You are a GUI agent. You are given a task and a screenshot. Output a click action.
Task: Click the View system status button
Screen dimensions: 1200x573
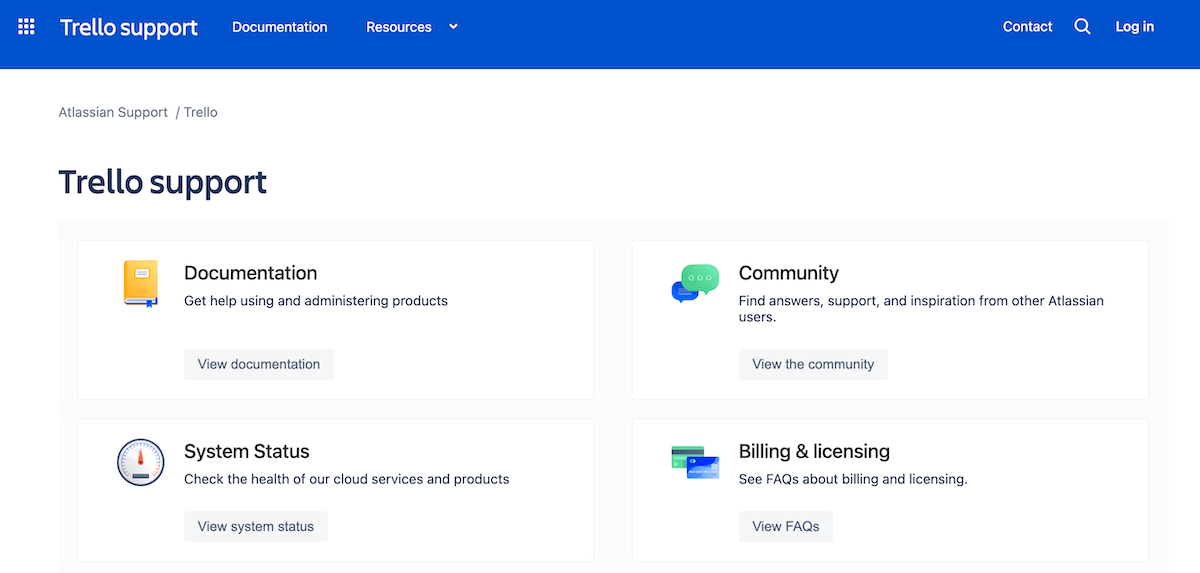[256, 526]
